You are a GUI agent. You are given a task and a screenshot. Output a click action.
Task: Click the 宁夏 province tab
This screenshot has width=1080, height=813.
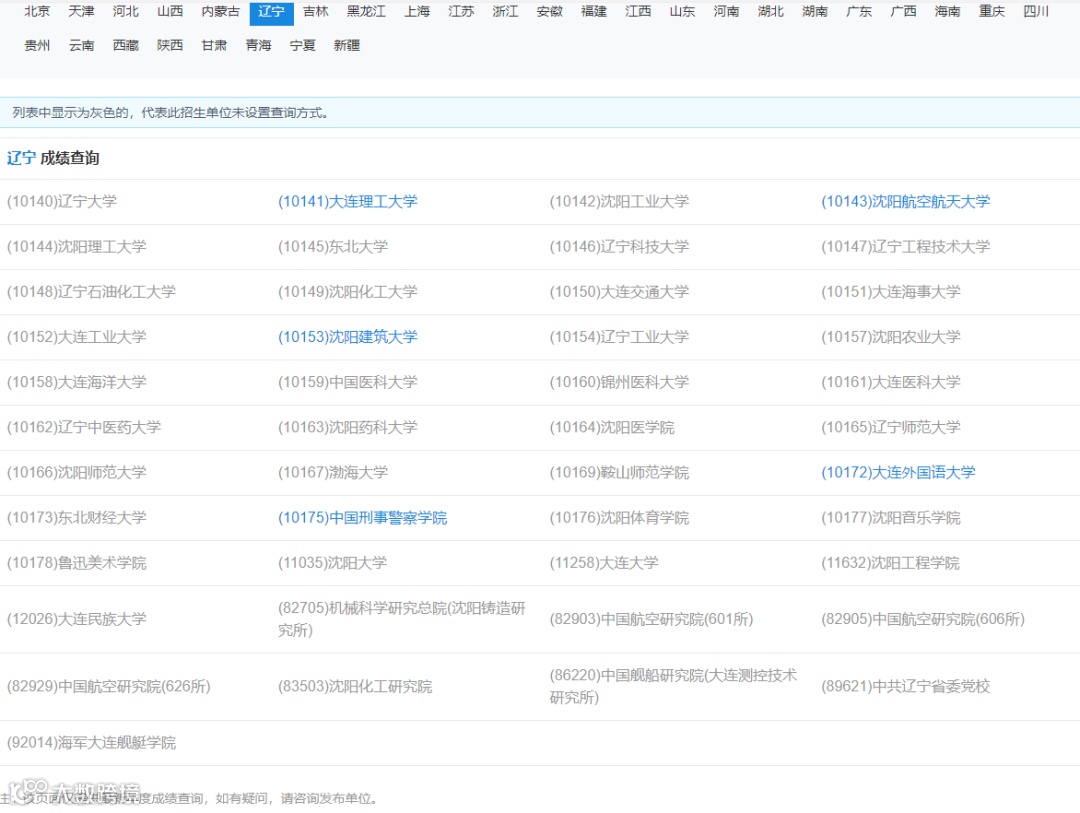302,45
